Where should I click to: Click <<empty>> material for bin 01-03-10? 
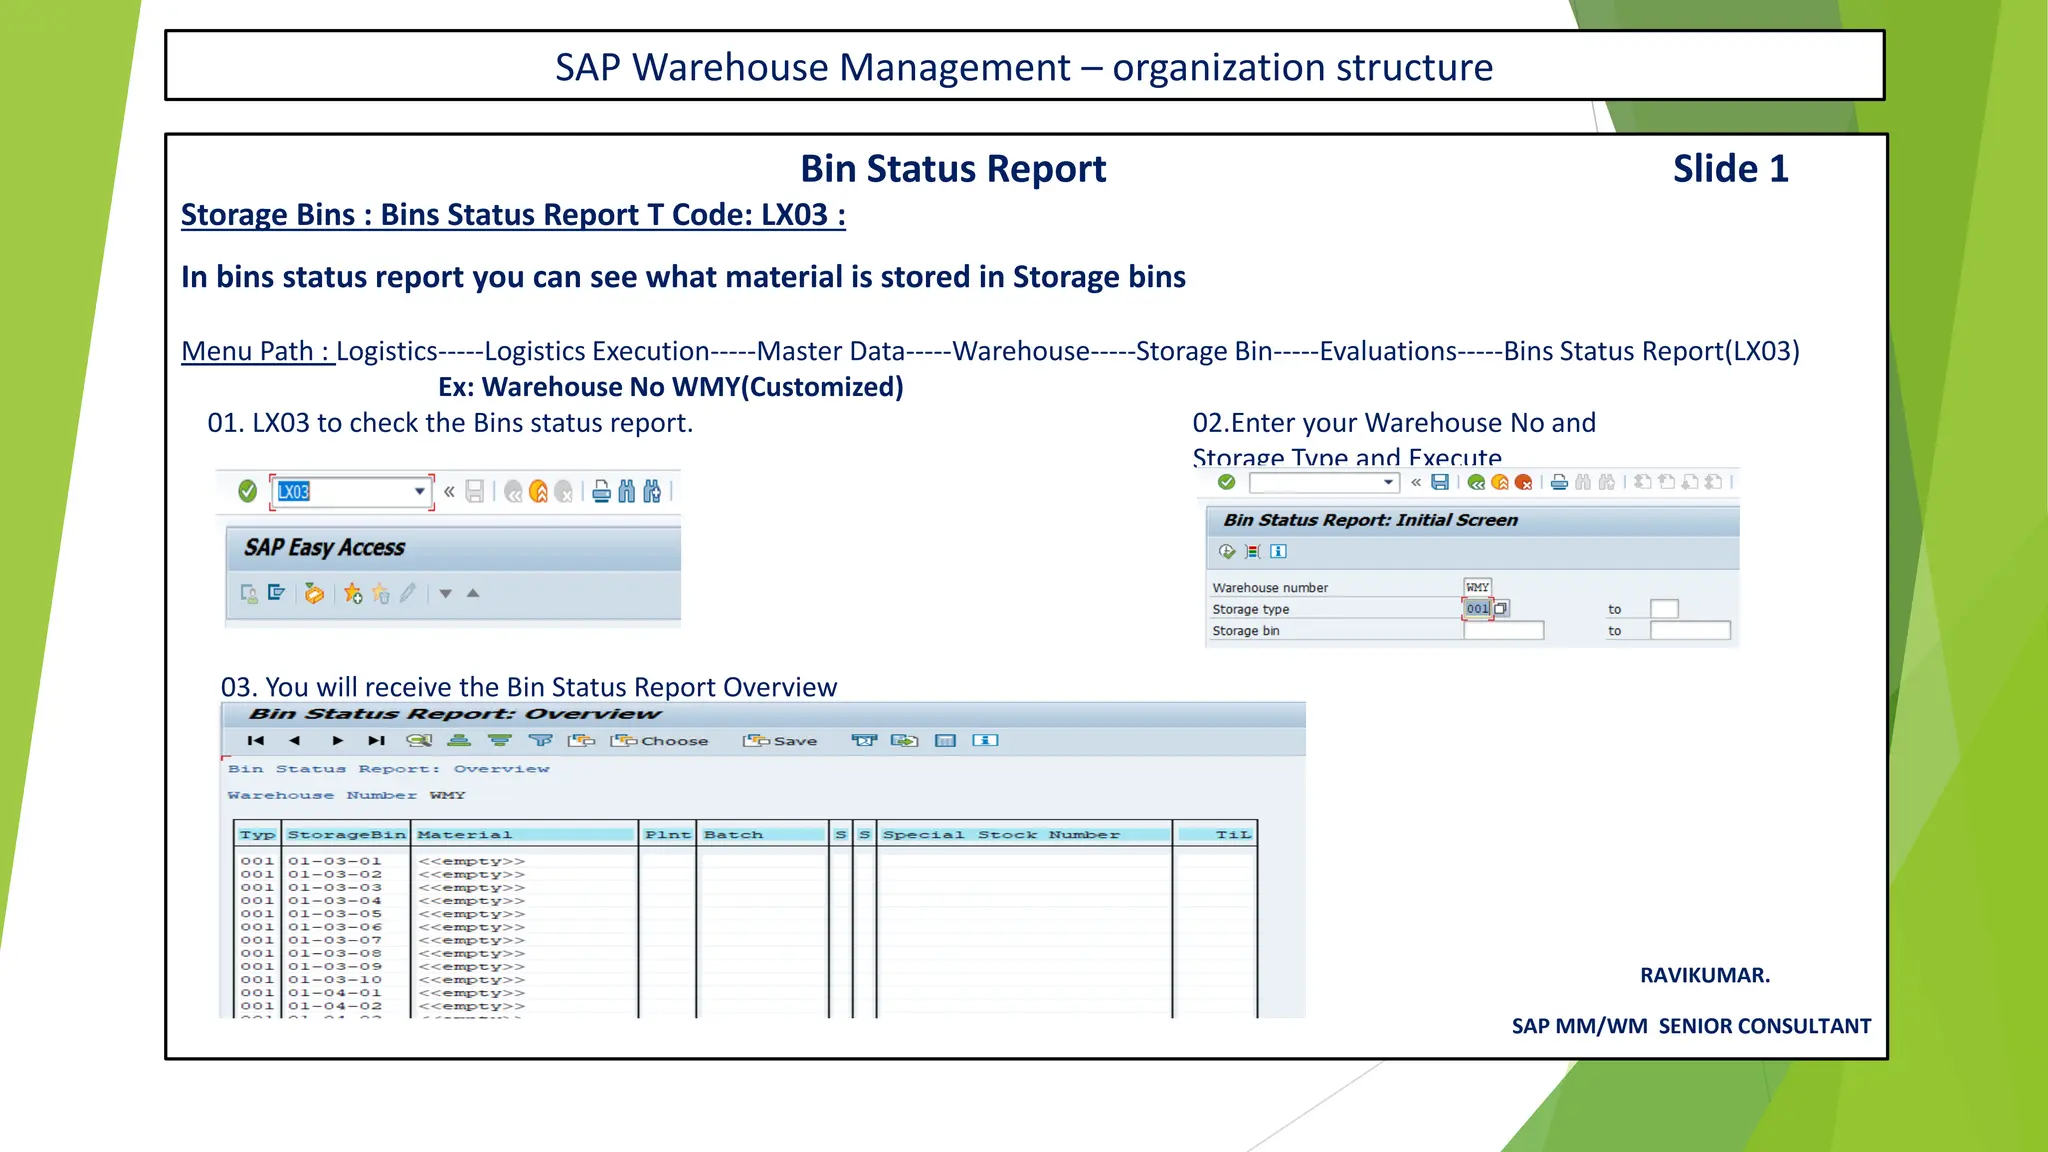coord(471,980)
